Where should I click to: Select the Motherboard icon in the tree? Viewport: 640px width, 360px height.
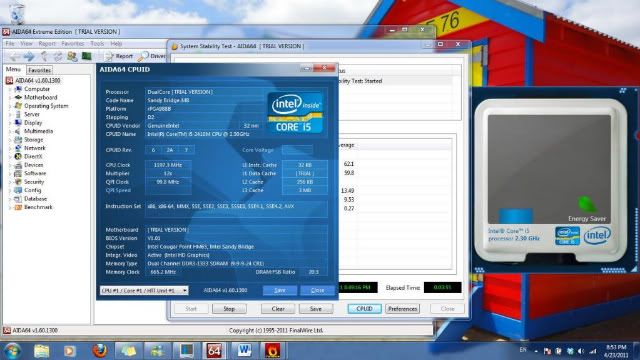18,97
